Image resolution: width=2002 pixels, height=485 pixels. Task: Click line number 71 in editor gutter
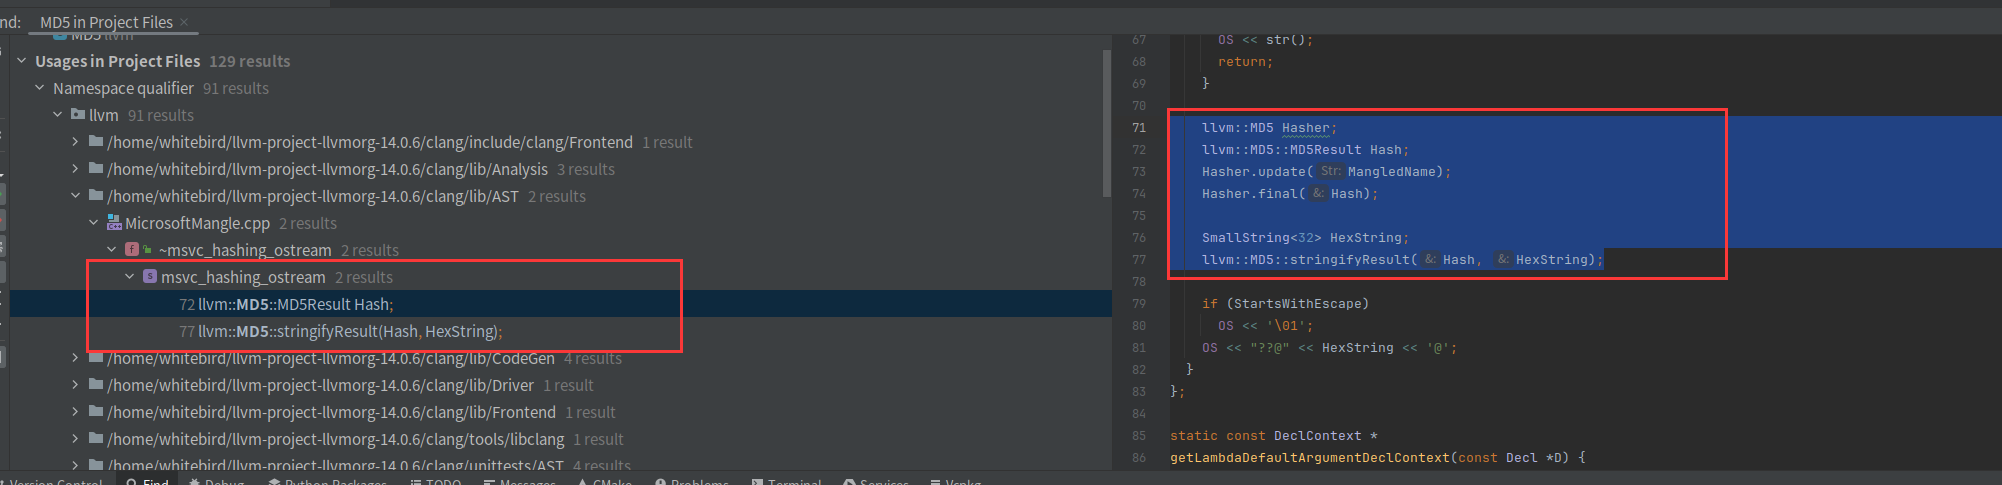1139,127
